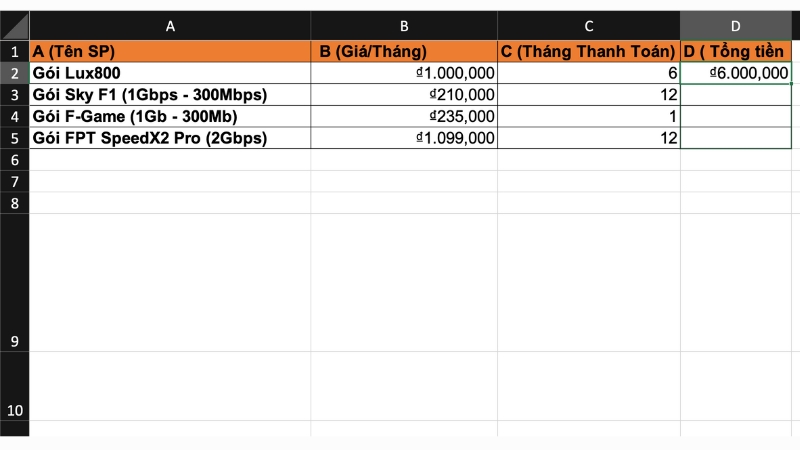Select the 'Gói Lux800' cell
The width and height of the screenshot is (800, 450).
(170, 73)
